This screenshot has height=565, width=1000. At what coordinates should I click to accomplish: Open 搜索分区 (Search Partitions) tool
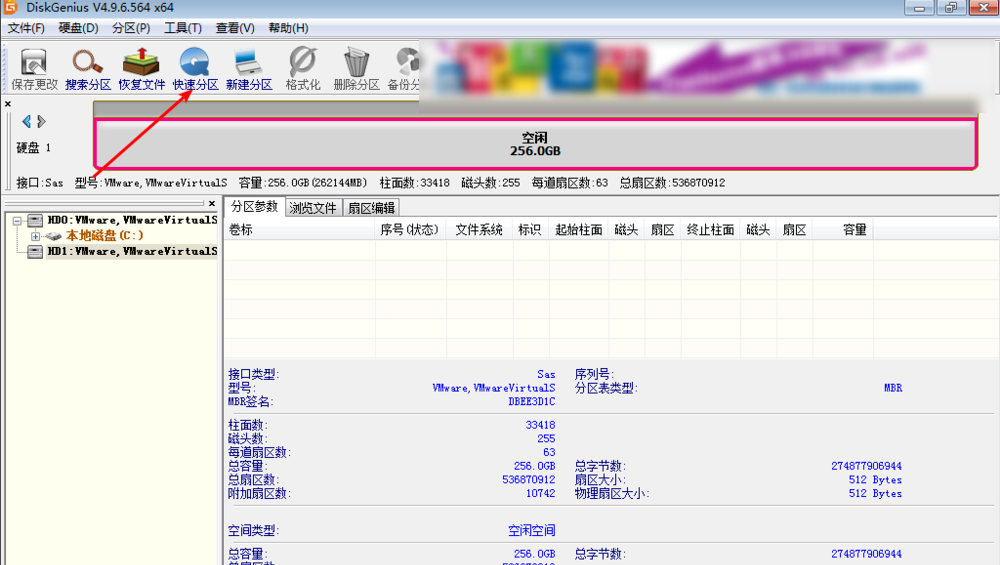tap(89, 68)
